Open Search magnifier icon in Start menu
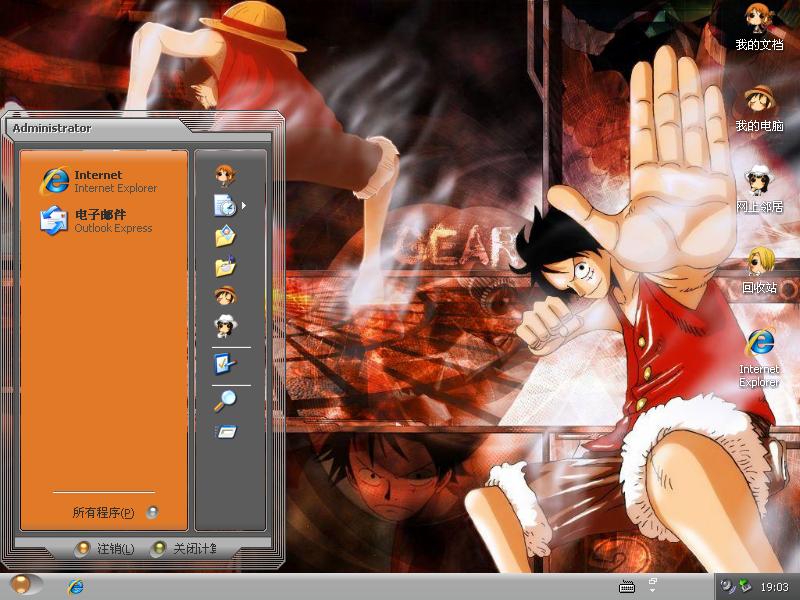 point(225,401)
